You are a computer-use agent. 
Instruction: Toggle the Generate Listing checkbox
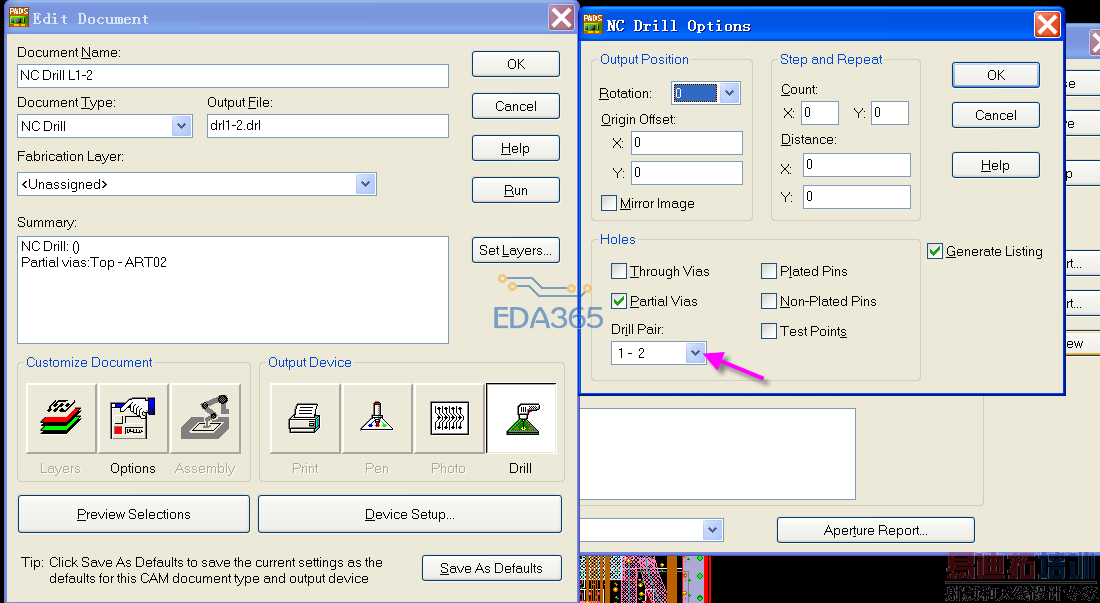pos(934,251)
